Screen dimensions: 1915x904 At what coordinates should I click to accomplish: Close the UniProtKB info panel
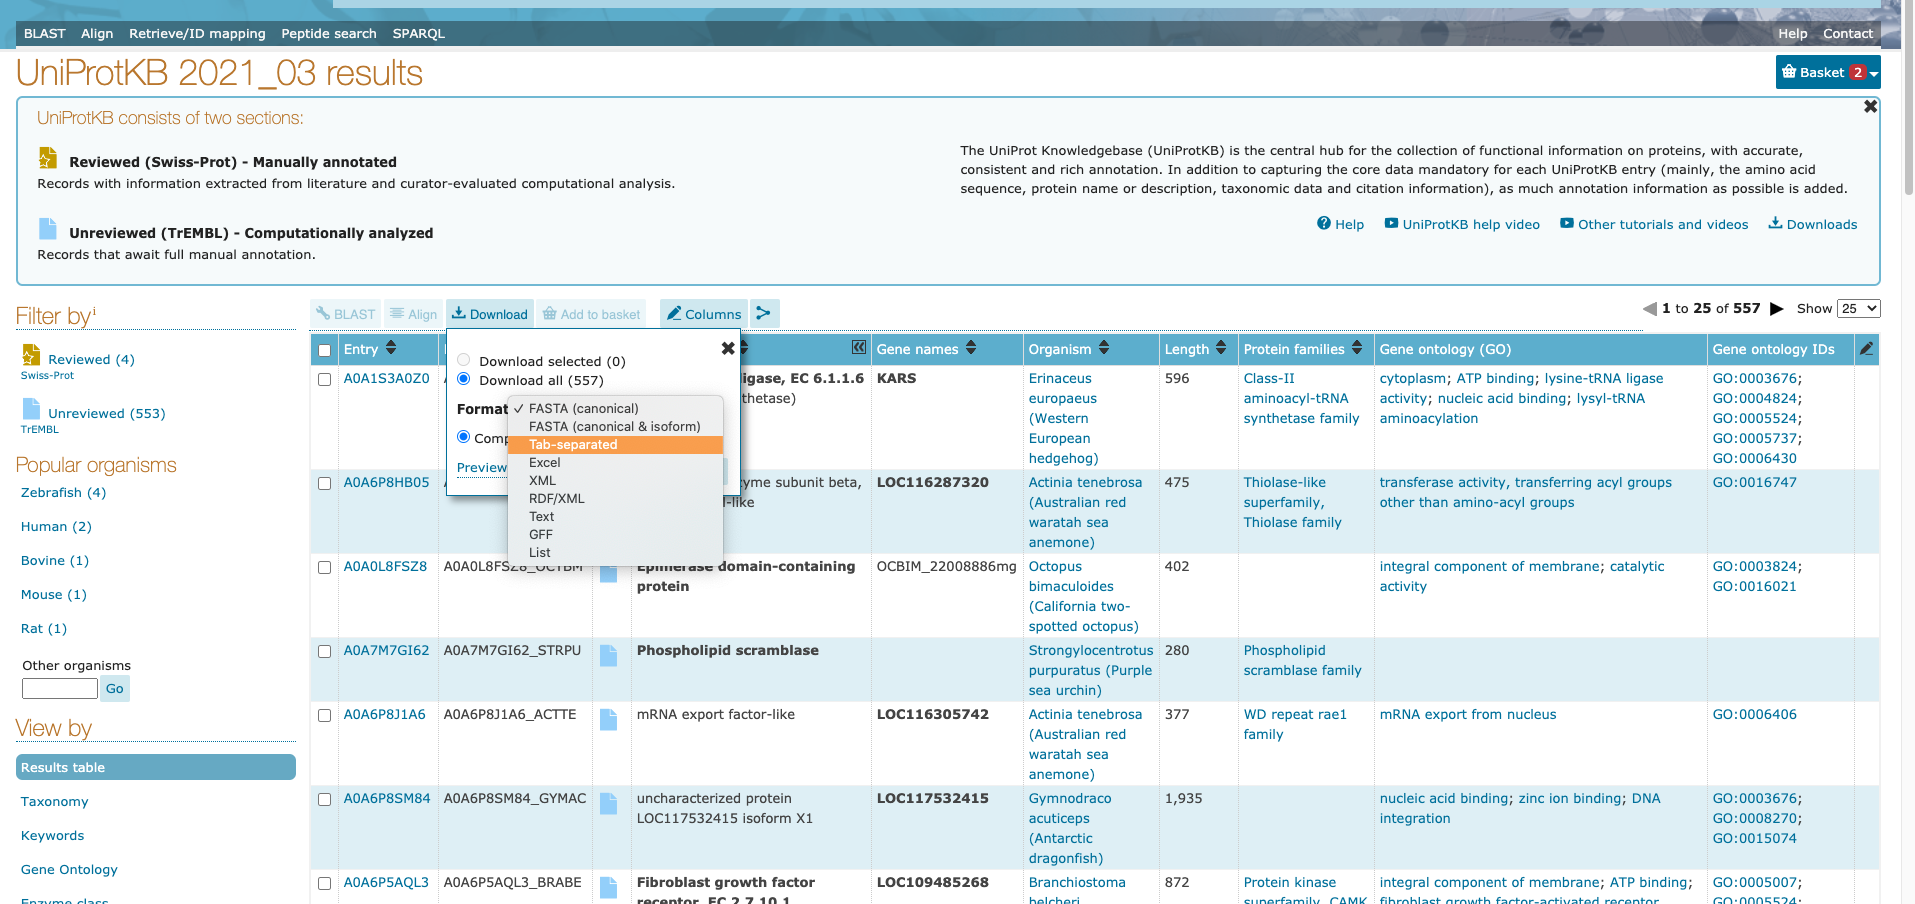(x=1870, y=106)
